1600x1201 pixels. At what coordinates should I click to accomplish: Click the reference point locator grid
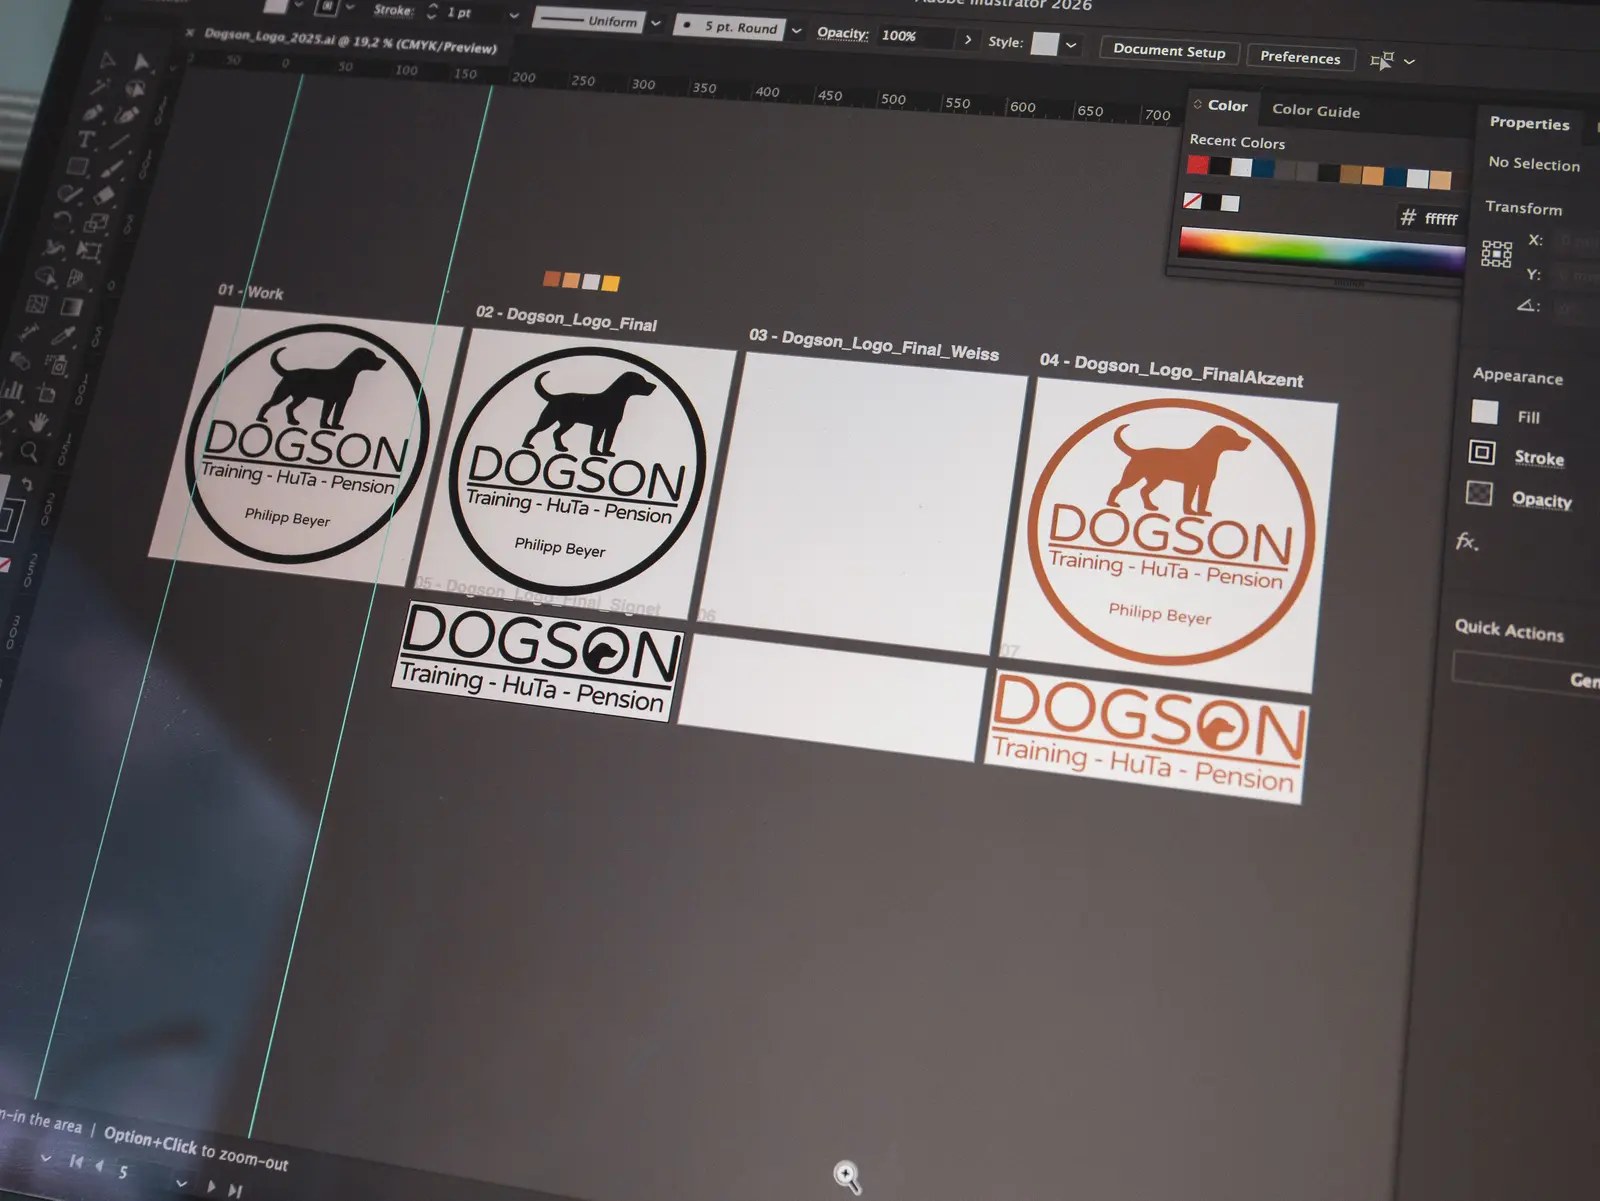point(1496,254)
